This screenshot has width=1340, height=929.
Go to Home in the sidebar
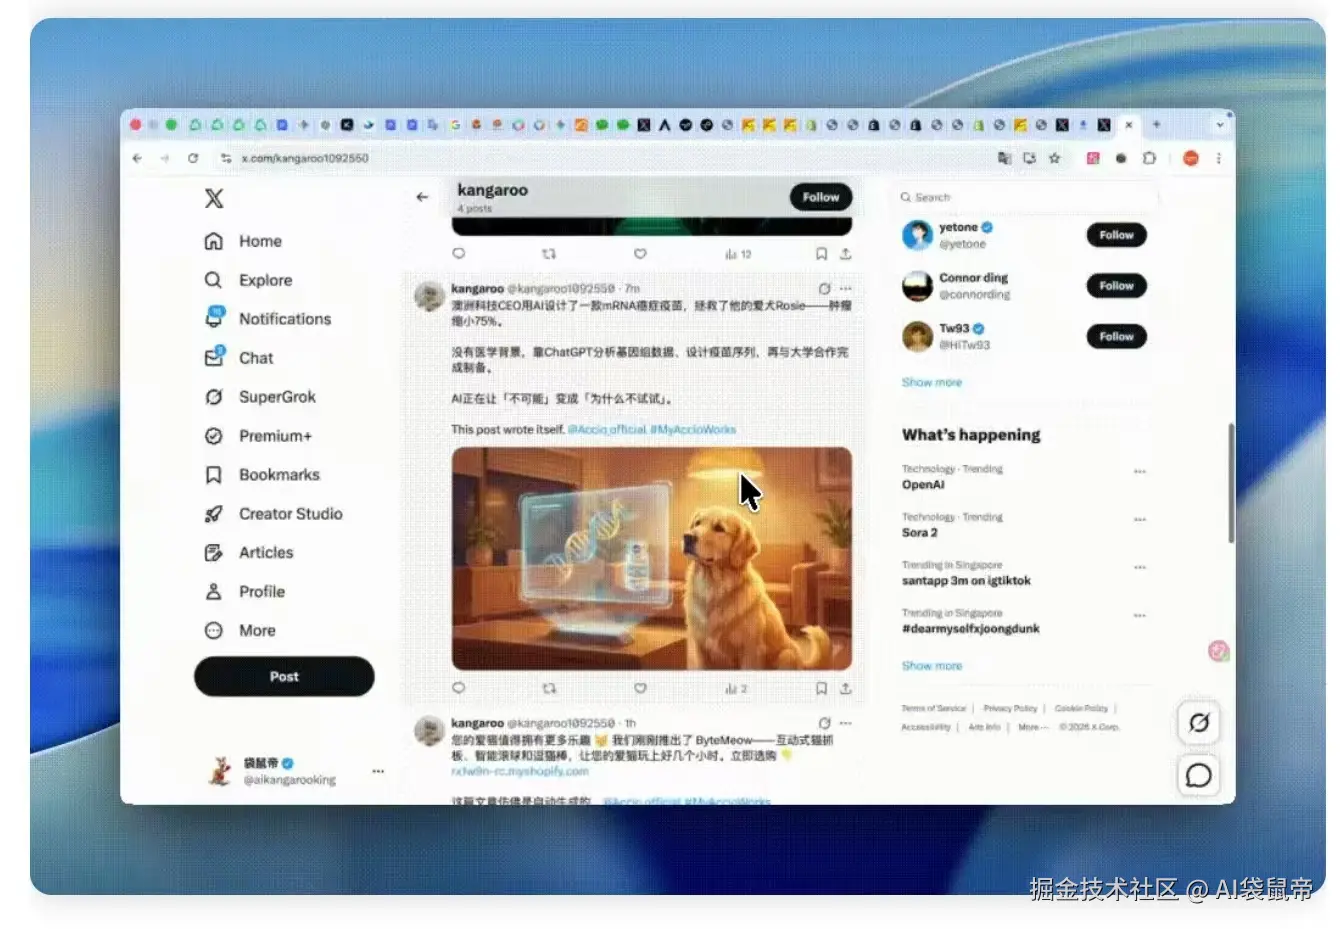pos(244,241)
